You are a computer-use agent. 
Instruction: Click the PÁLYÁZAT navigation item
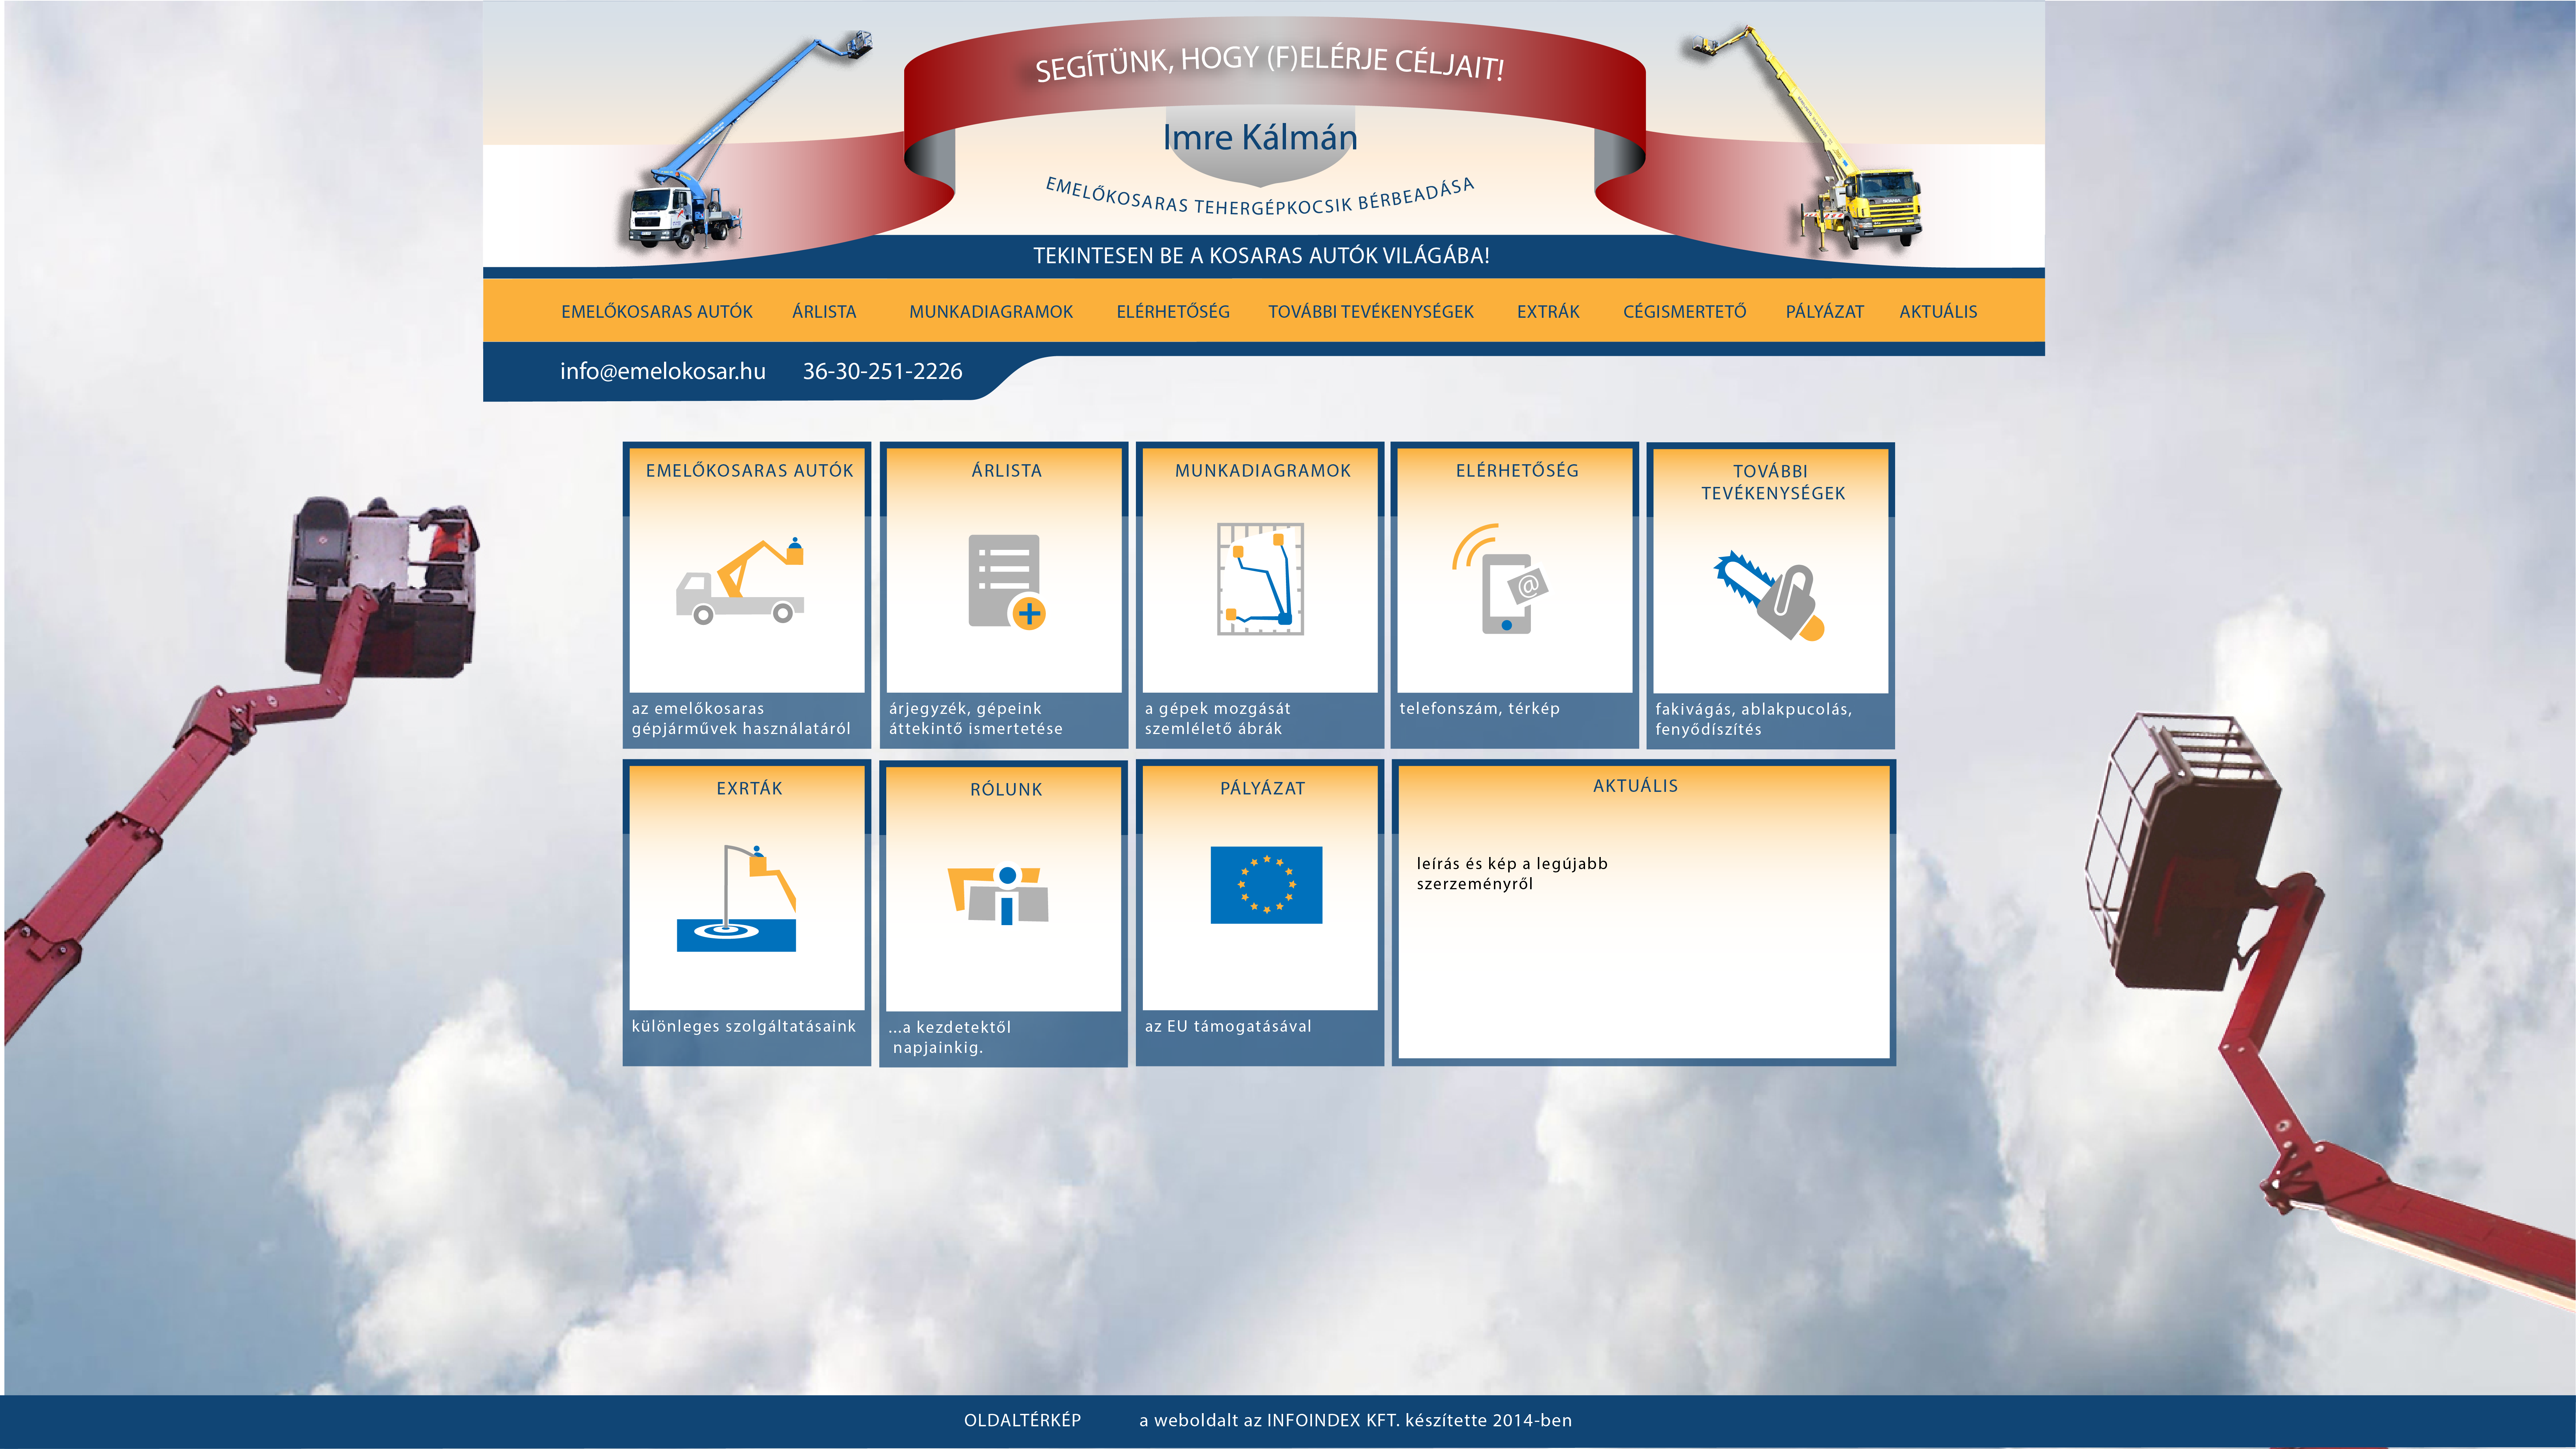pos(1824,311)
